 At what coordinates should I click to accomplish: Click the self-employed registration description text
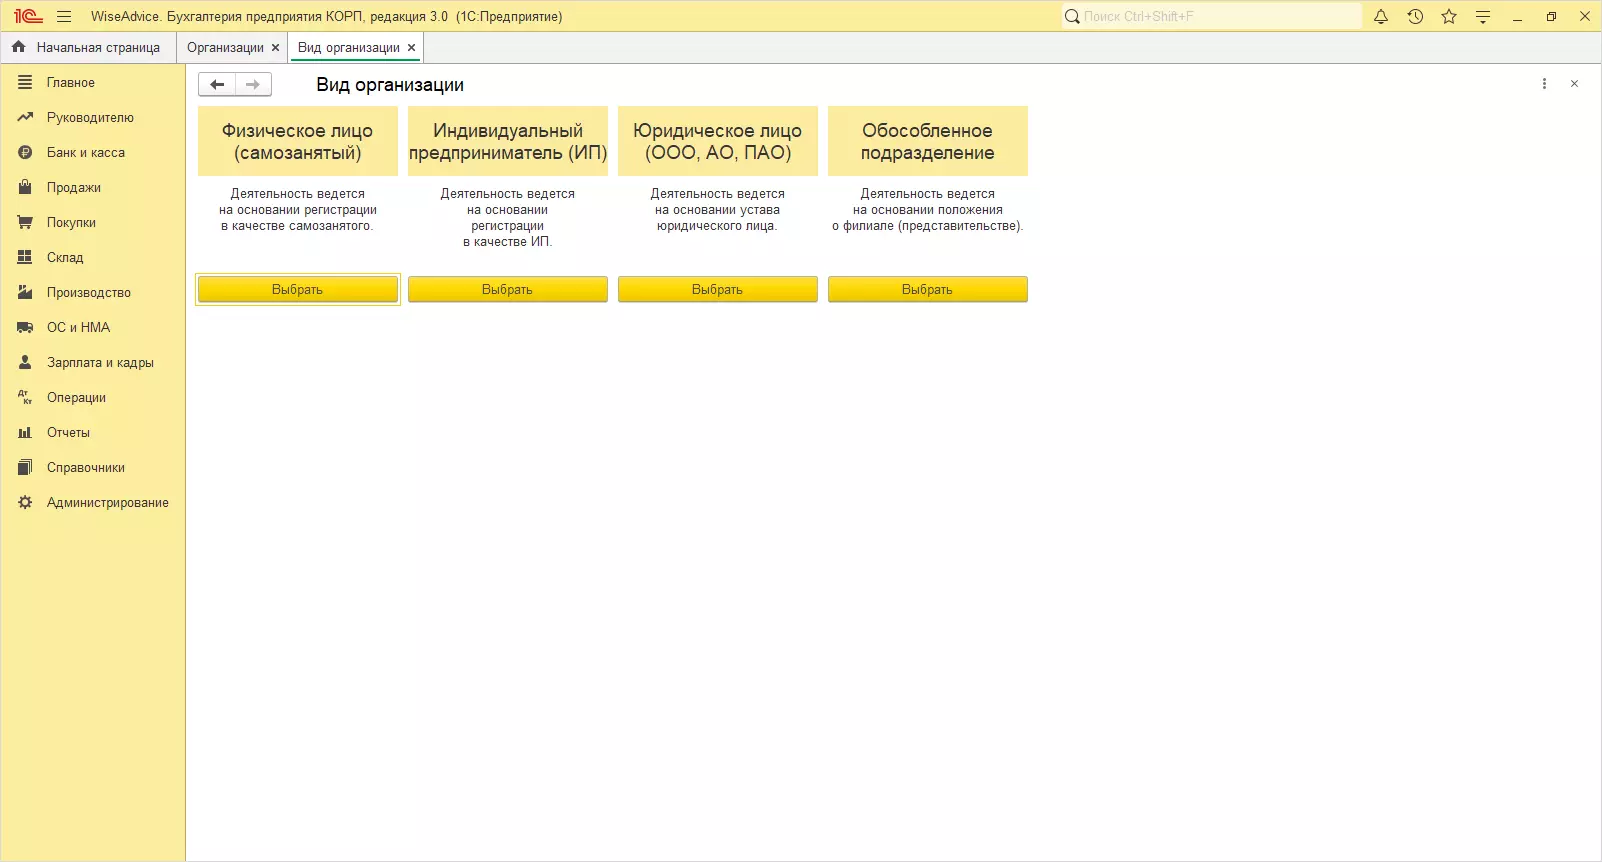pyautogui.click(x=298, y=210)
